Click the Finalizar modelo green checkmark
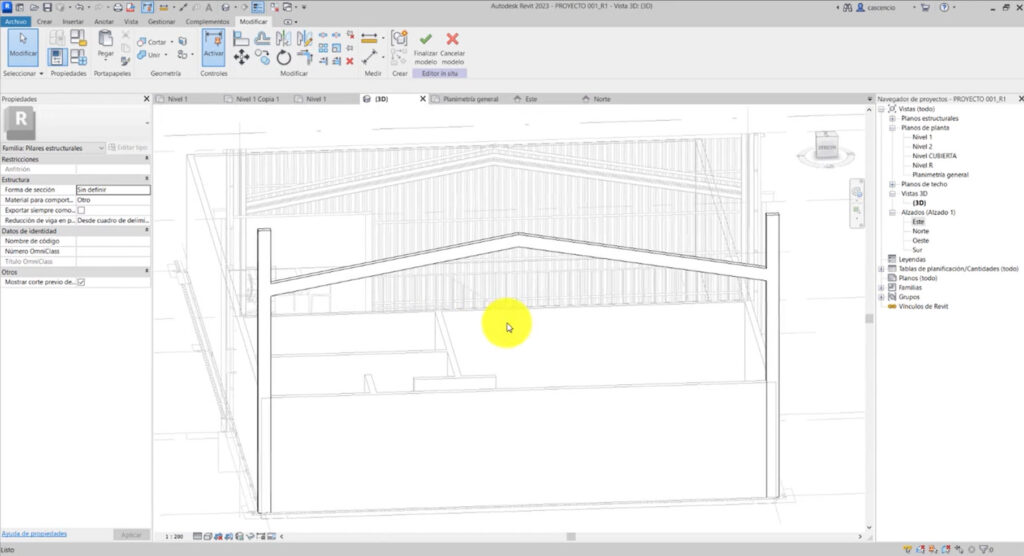Screen dimensions: 1024x556 click(x=425, y=40)
